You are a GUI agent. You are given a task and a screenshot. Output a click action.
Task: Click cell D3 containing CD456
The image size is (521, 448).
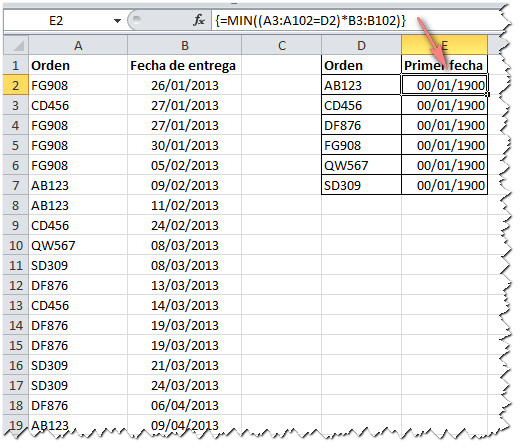click(x=361, y=105)
